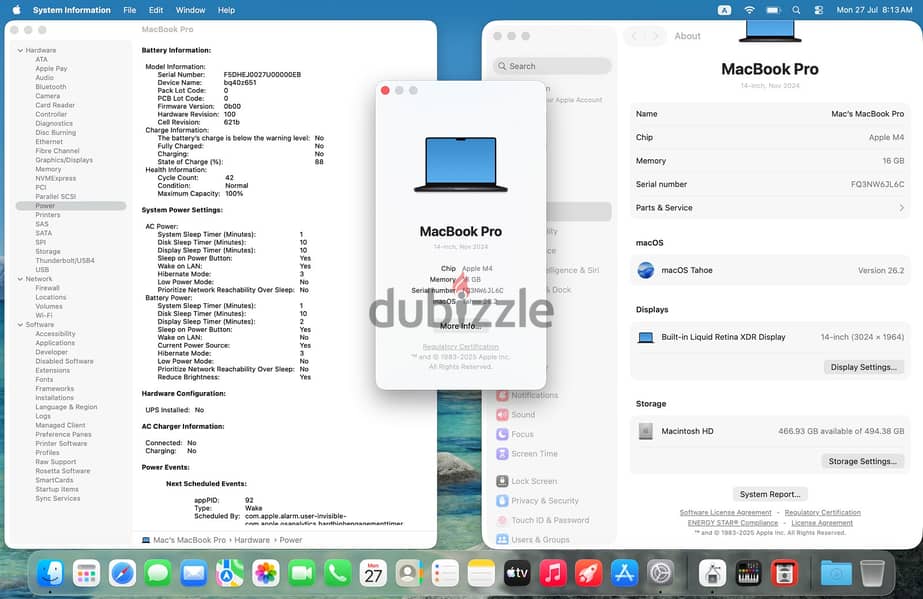The image size is (923, 599).
Task: Open Notifications in Settings sidebar
Action: (527, 395)
